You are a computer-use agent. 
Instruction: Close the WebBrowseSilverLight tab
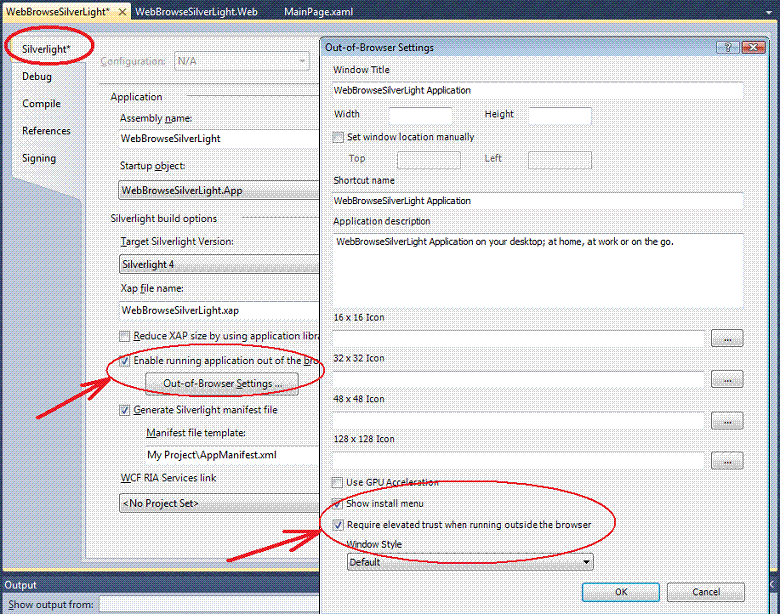(122, 11)
